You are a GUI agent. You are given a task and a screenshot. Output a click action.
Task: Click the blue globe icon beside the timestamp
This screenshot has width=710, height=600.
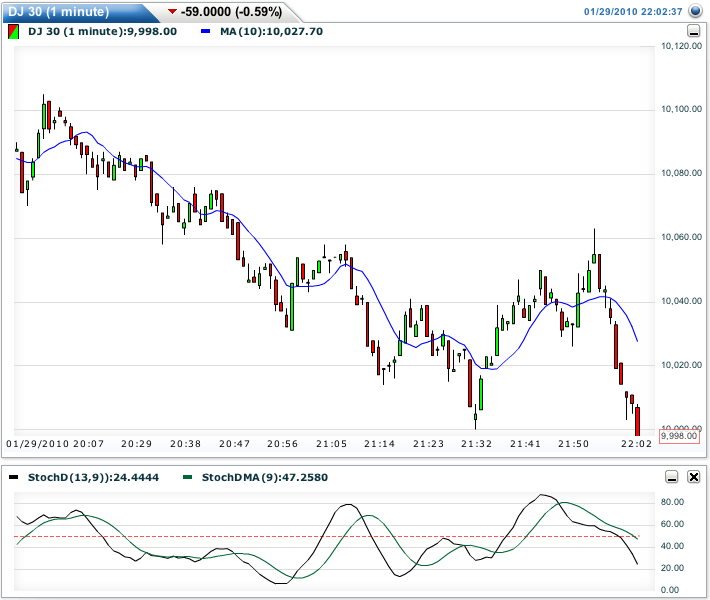point(695,11)
